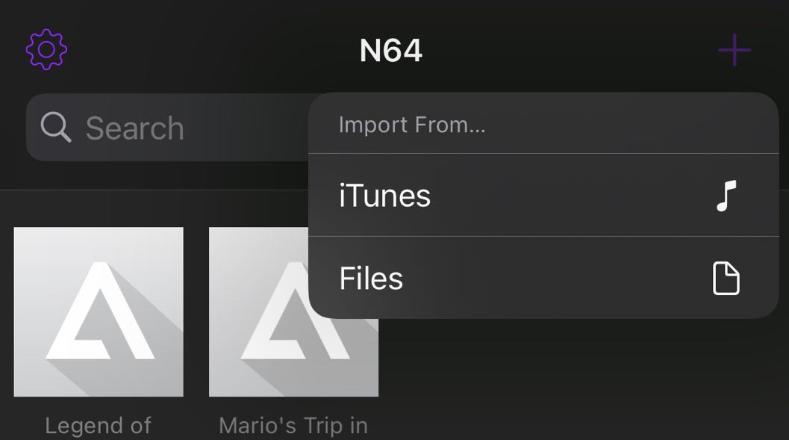Screen dimensions: 789x440
Task: Select iTunes from the import menu
Action: (385, 195)
